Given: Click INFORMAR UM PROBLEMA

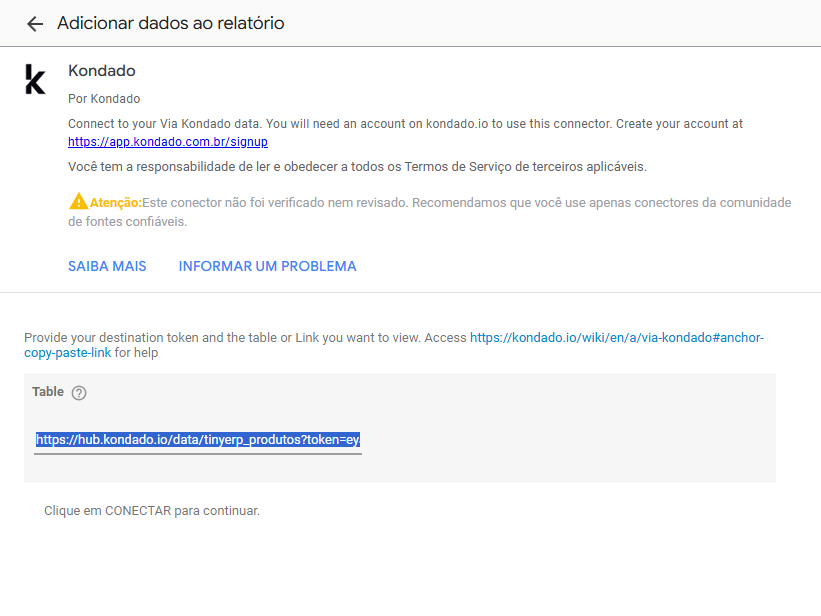Looking at the screenshot, I should tap(267, 266).
